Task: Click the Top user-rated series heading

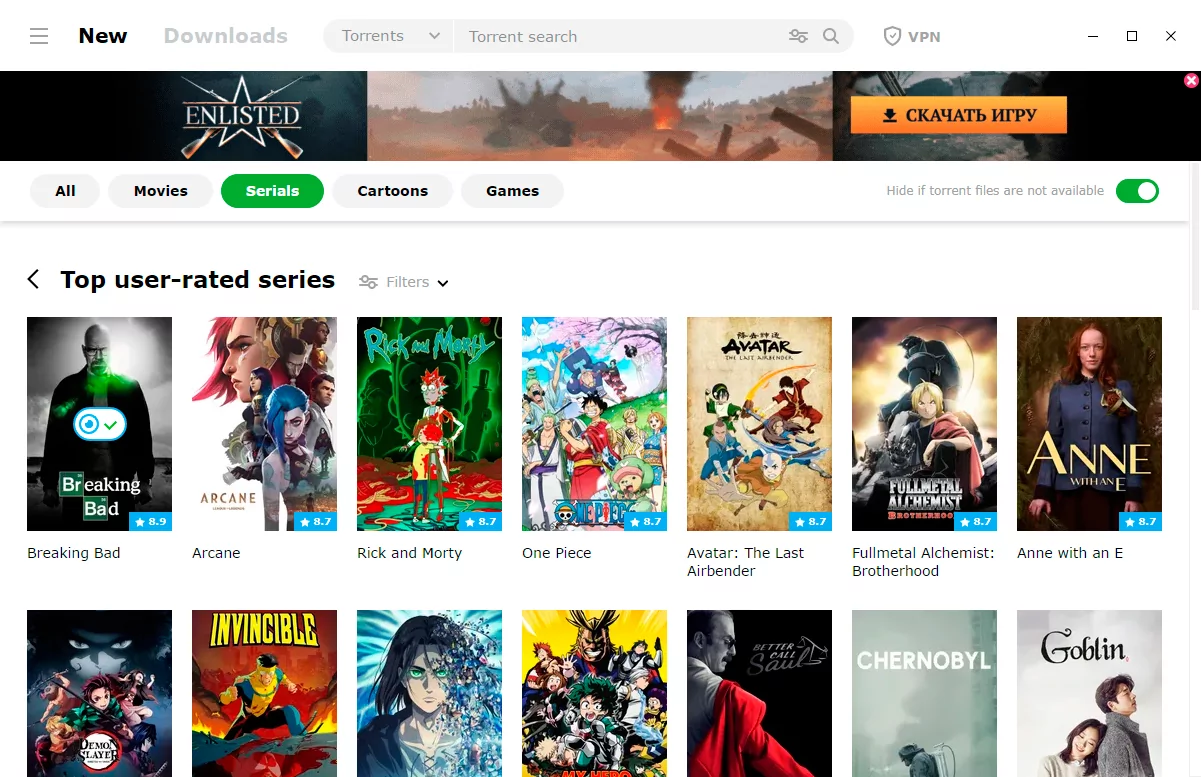Action: (x=198, y=280)
